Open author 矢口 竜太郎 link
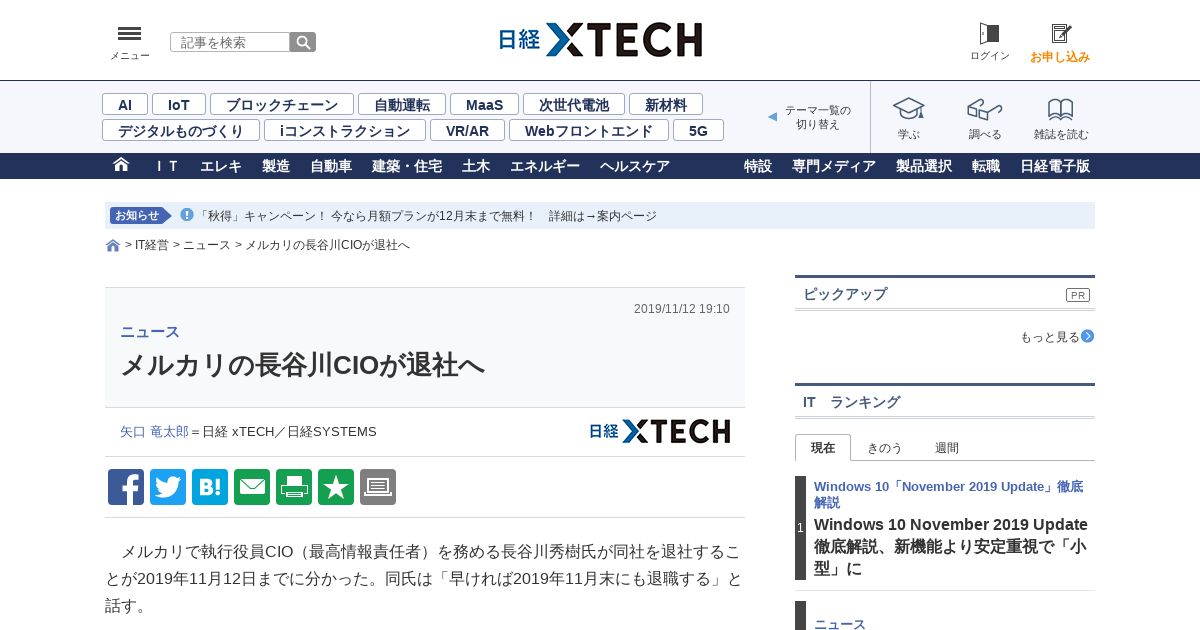 [x=154, y=432]
